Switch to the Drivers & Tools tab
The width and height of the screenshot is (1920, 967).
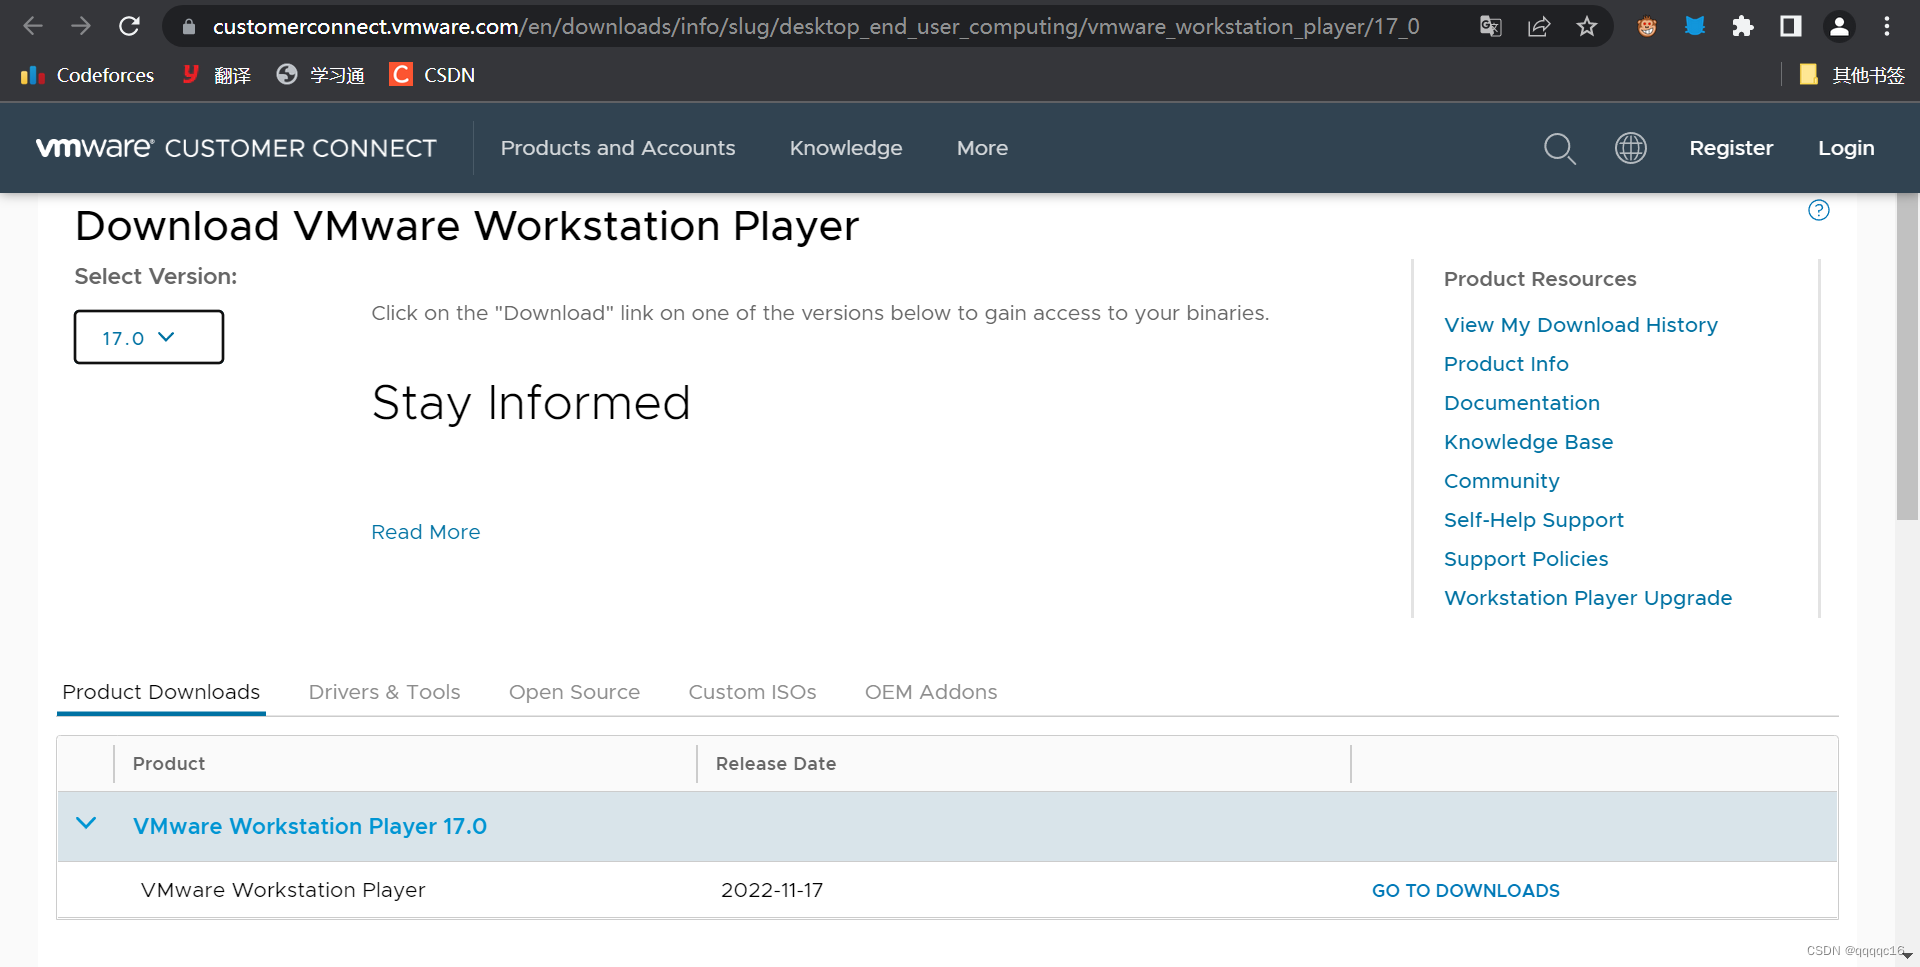coord(384,691)
